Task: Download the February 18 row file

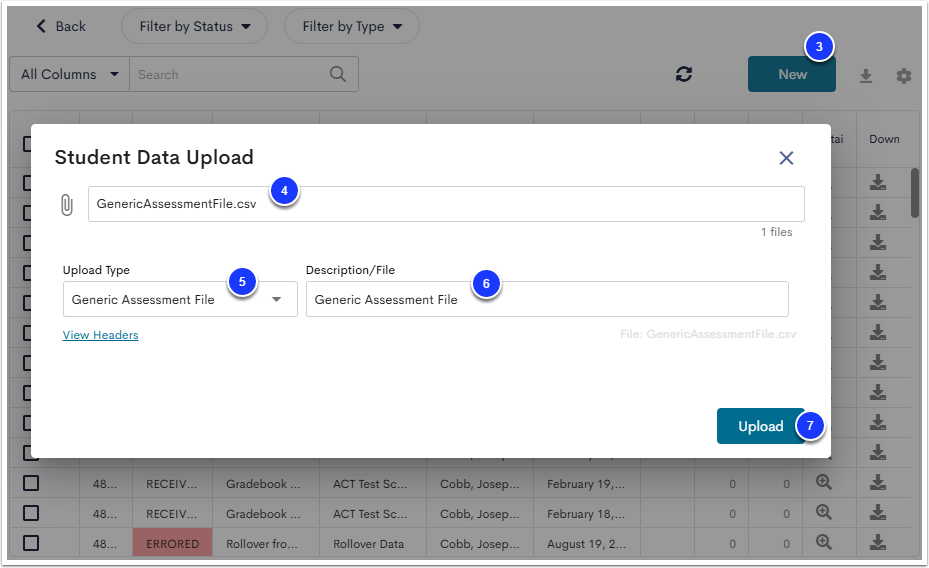Action: click(877, 512)
